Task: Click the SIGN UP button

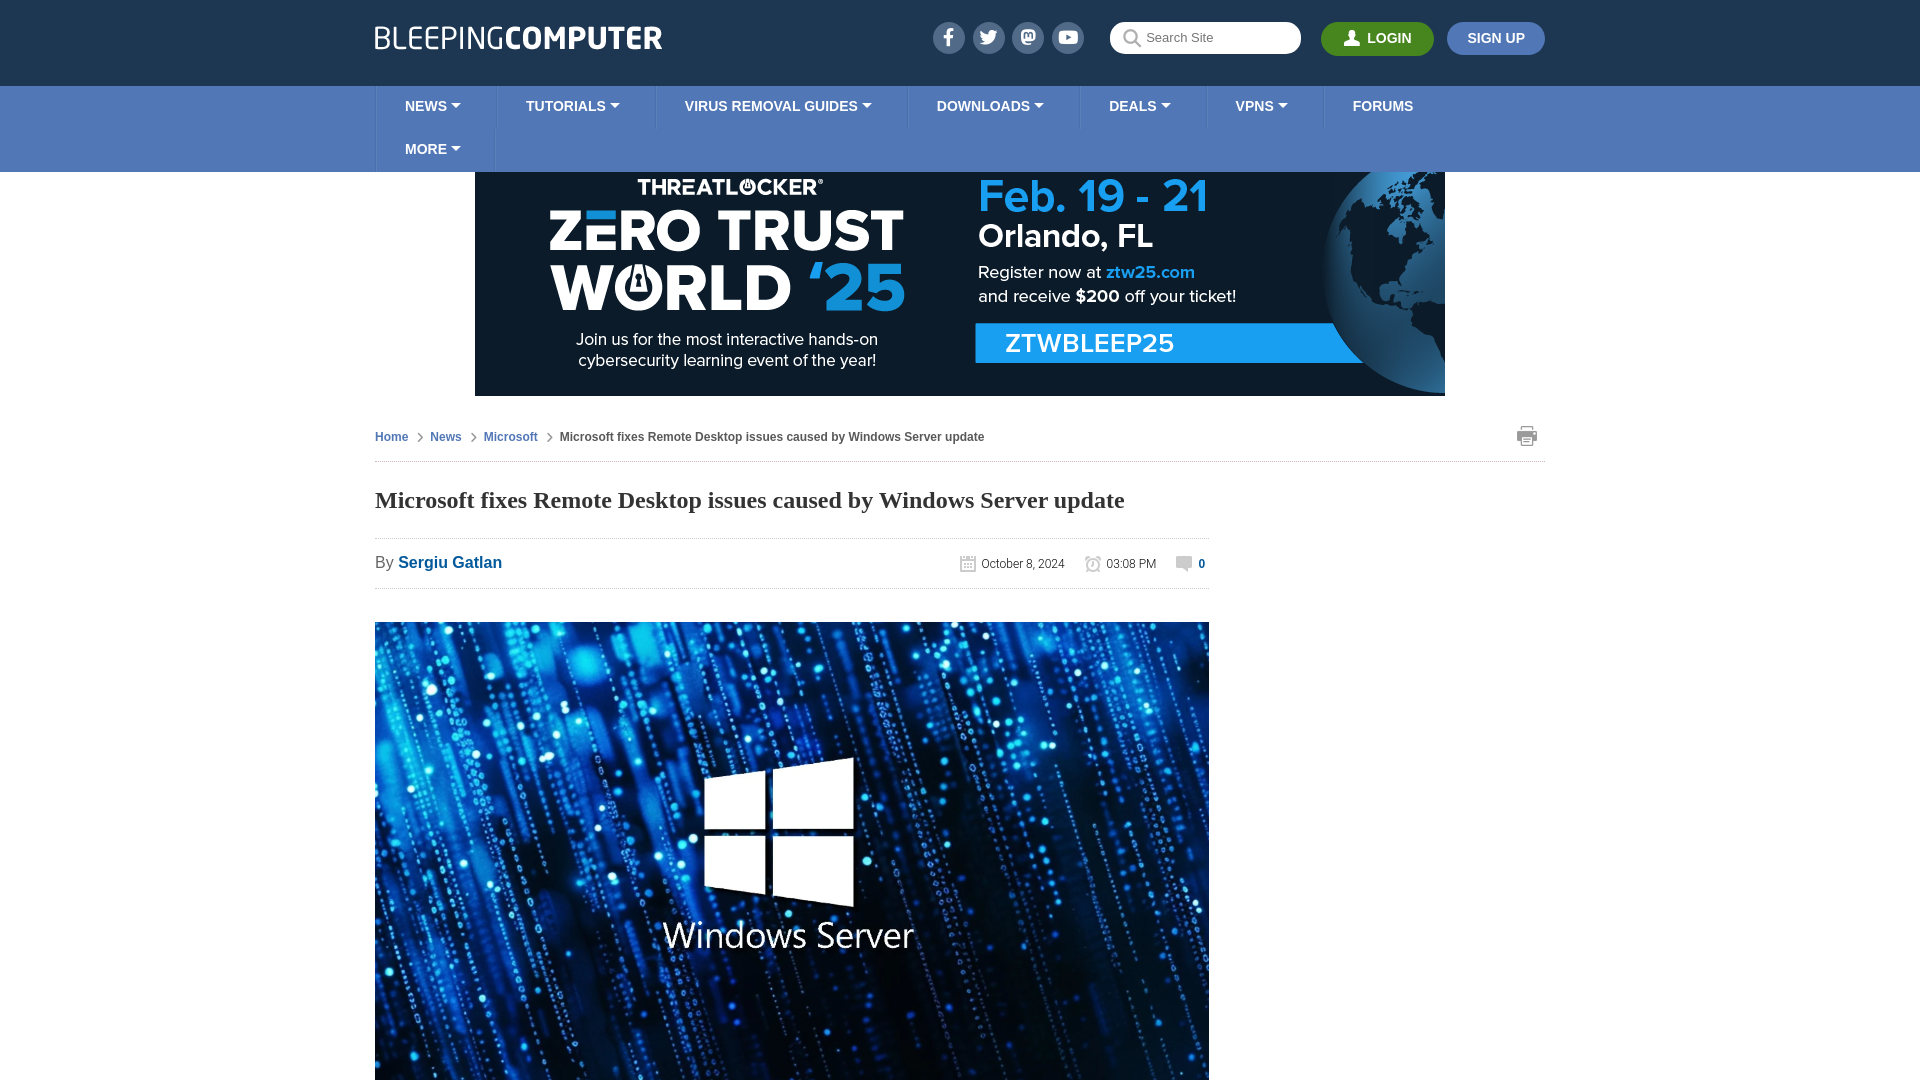Action: [1495, 38]
